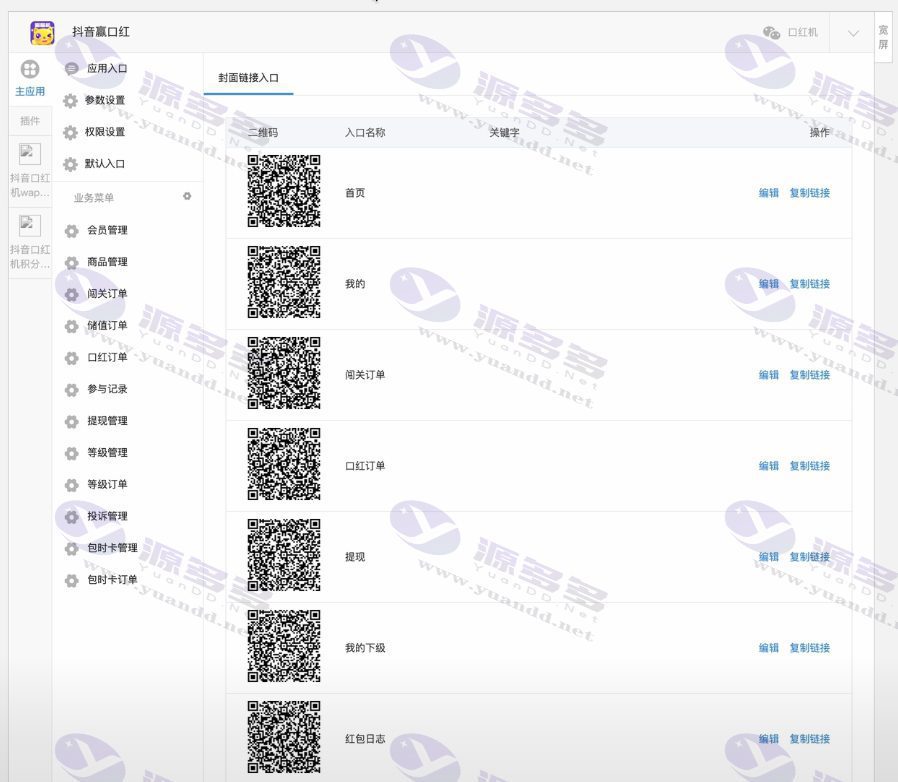This screenshot has height=782, width=898.
Task: Go to 商品管理 in sidebar
Action: coord(107,262)
